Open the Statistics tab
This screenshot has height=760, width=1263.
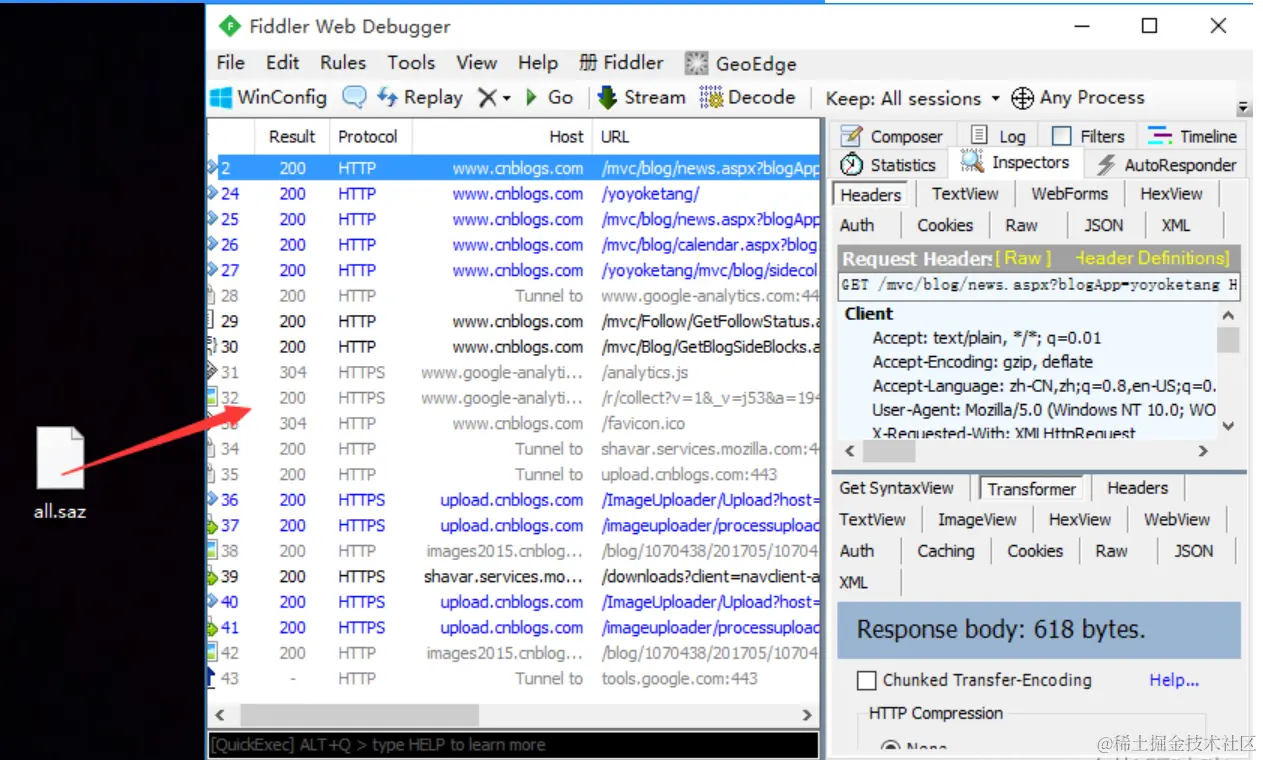(x=888, y=165)
